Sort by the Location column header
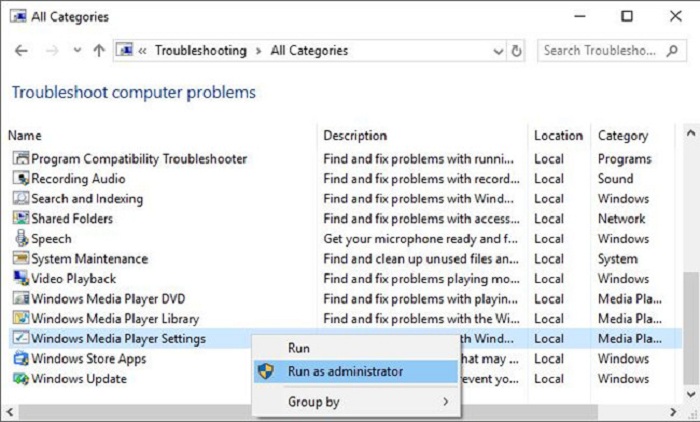 pos(558,135)
